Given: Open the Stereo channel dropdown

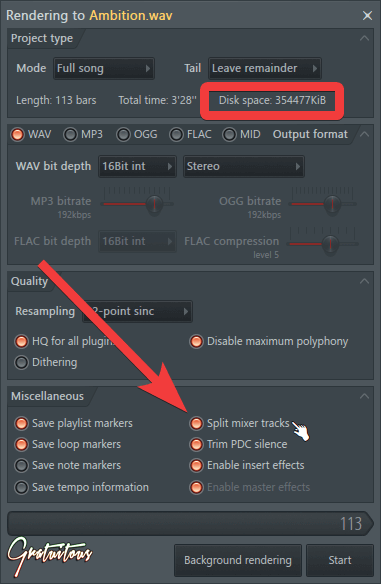Looking at the screenshot, I should 244,166.
